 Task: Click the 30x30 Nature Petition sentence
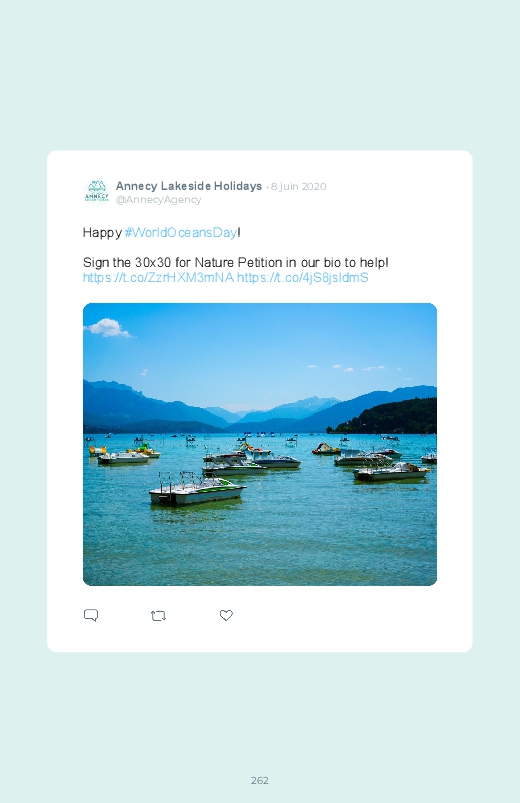(236, 263)
